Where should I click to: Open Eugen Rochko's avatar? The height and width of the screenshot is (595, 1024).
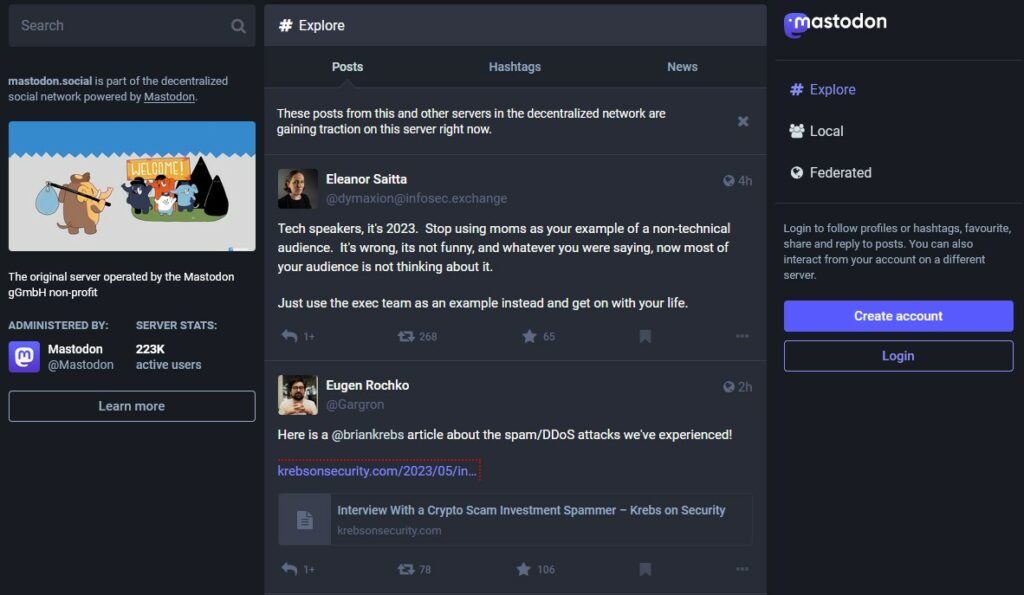(298, 395)
